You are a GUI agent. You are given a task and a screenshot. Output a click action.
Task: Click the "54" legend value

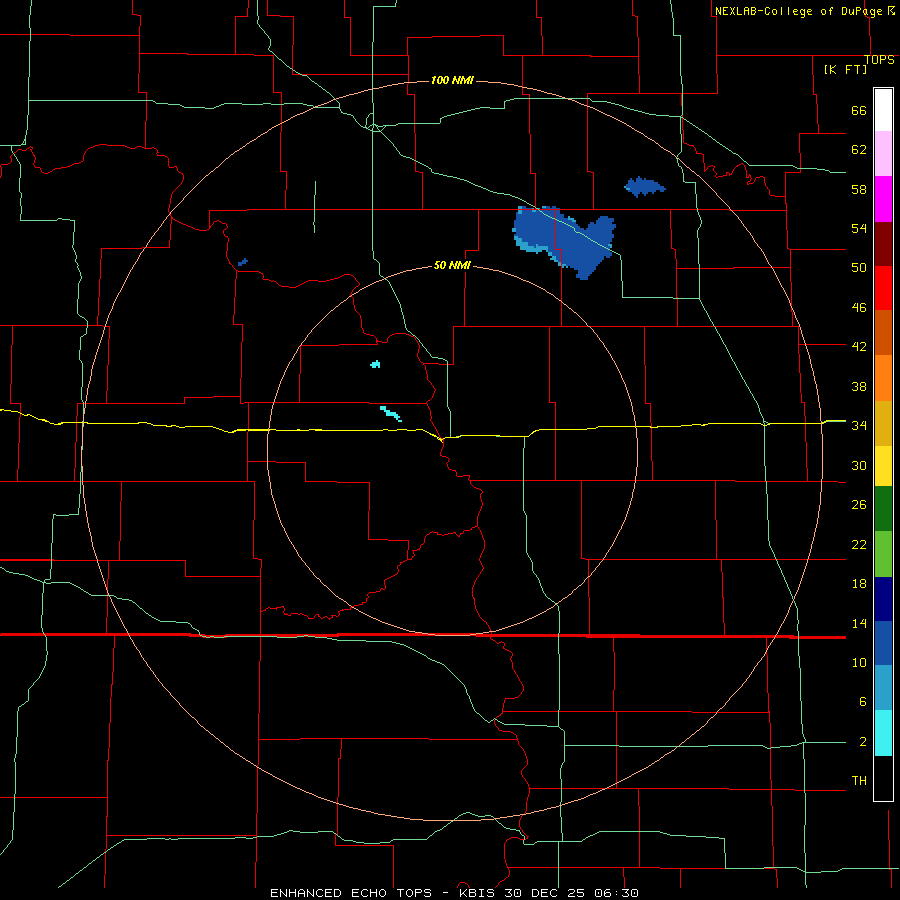(859, 228)
